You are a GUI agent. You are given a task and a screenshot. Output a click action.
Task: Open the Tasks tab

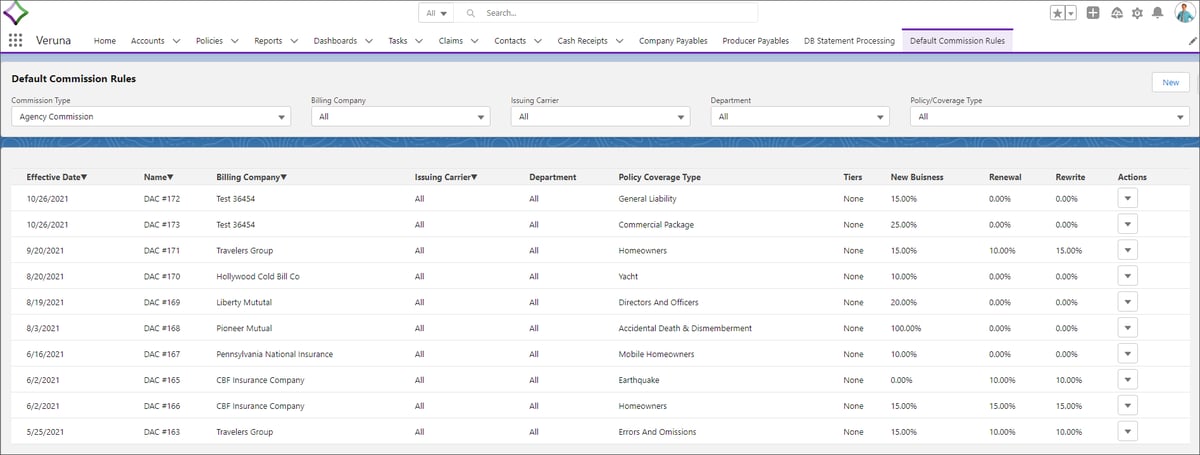tap(398, 41)
